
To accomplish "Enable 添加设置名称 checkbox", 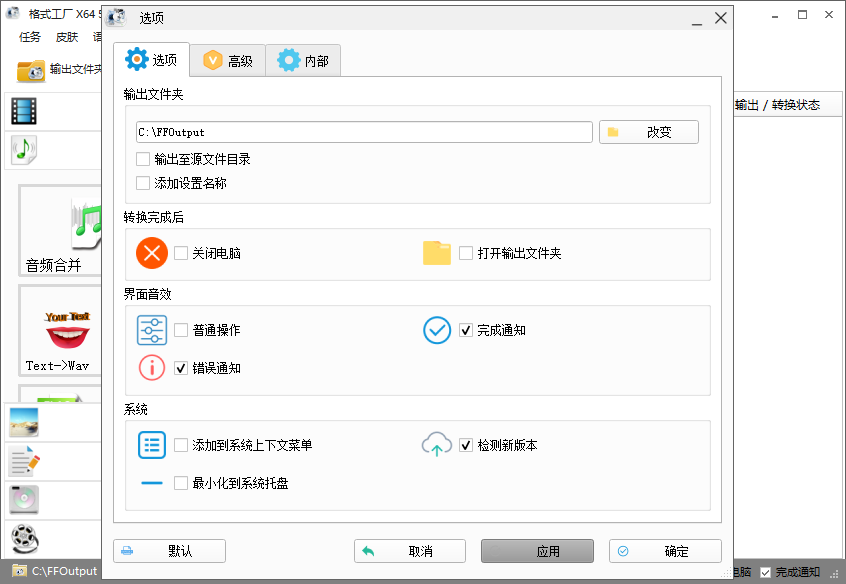I will click(x=143, y=184).
